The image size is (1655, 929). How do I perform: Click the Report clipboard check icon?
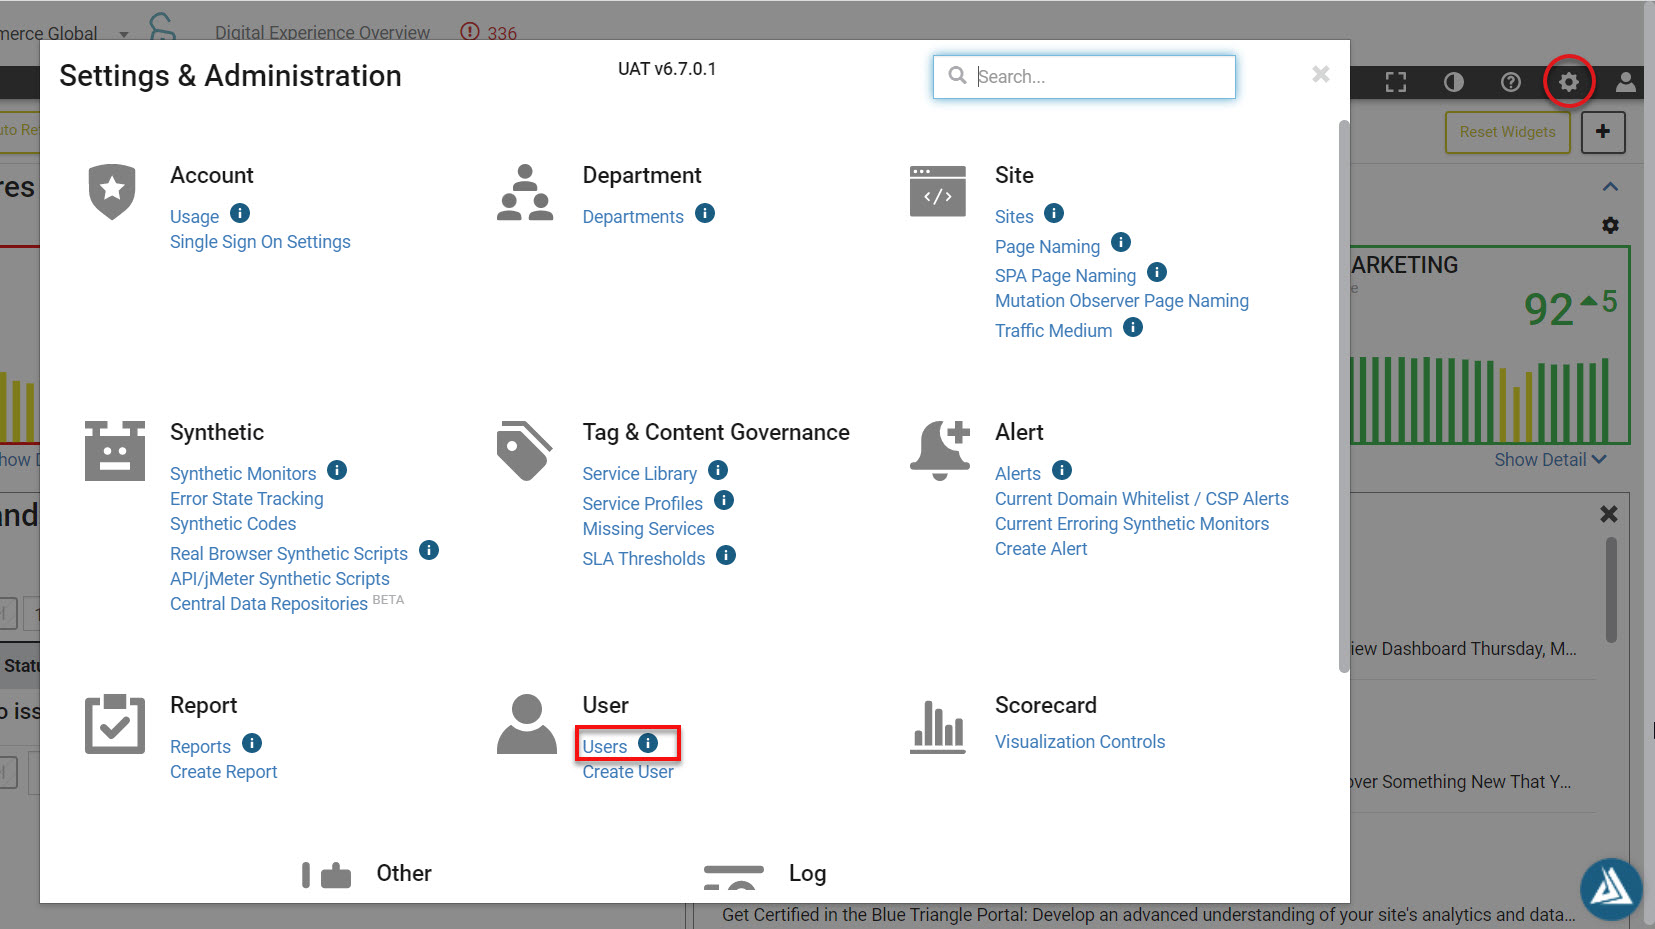coord(115,723)
